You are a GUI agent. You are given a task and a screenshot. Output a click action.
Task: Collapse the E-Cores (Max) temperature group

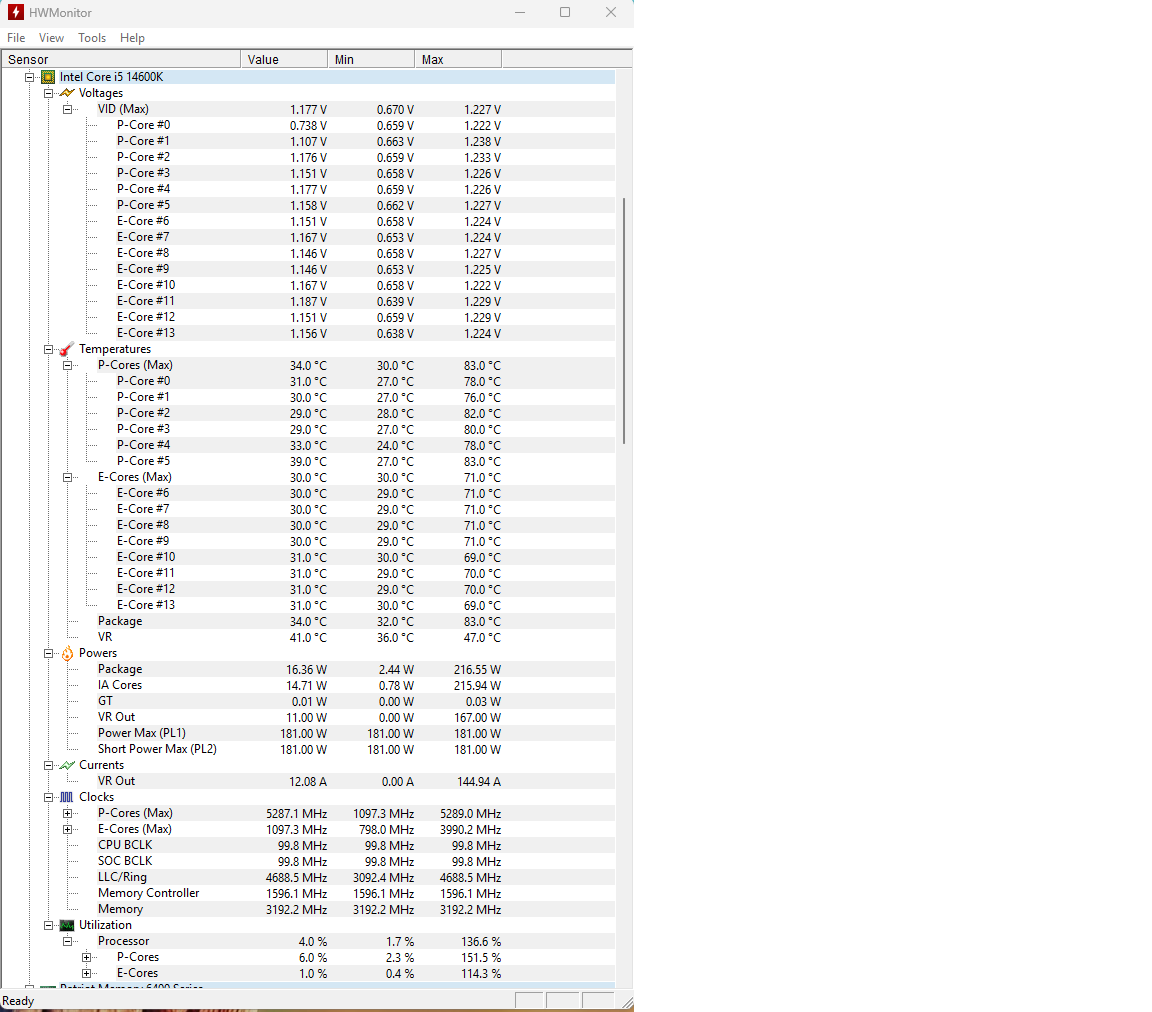pos(68,478)
